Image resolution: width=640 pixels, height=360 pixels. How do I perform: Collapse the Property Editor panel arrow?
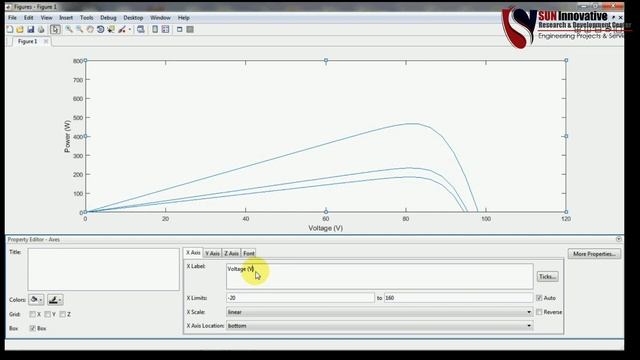[619, 239]
